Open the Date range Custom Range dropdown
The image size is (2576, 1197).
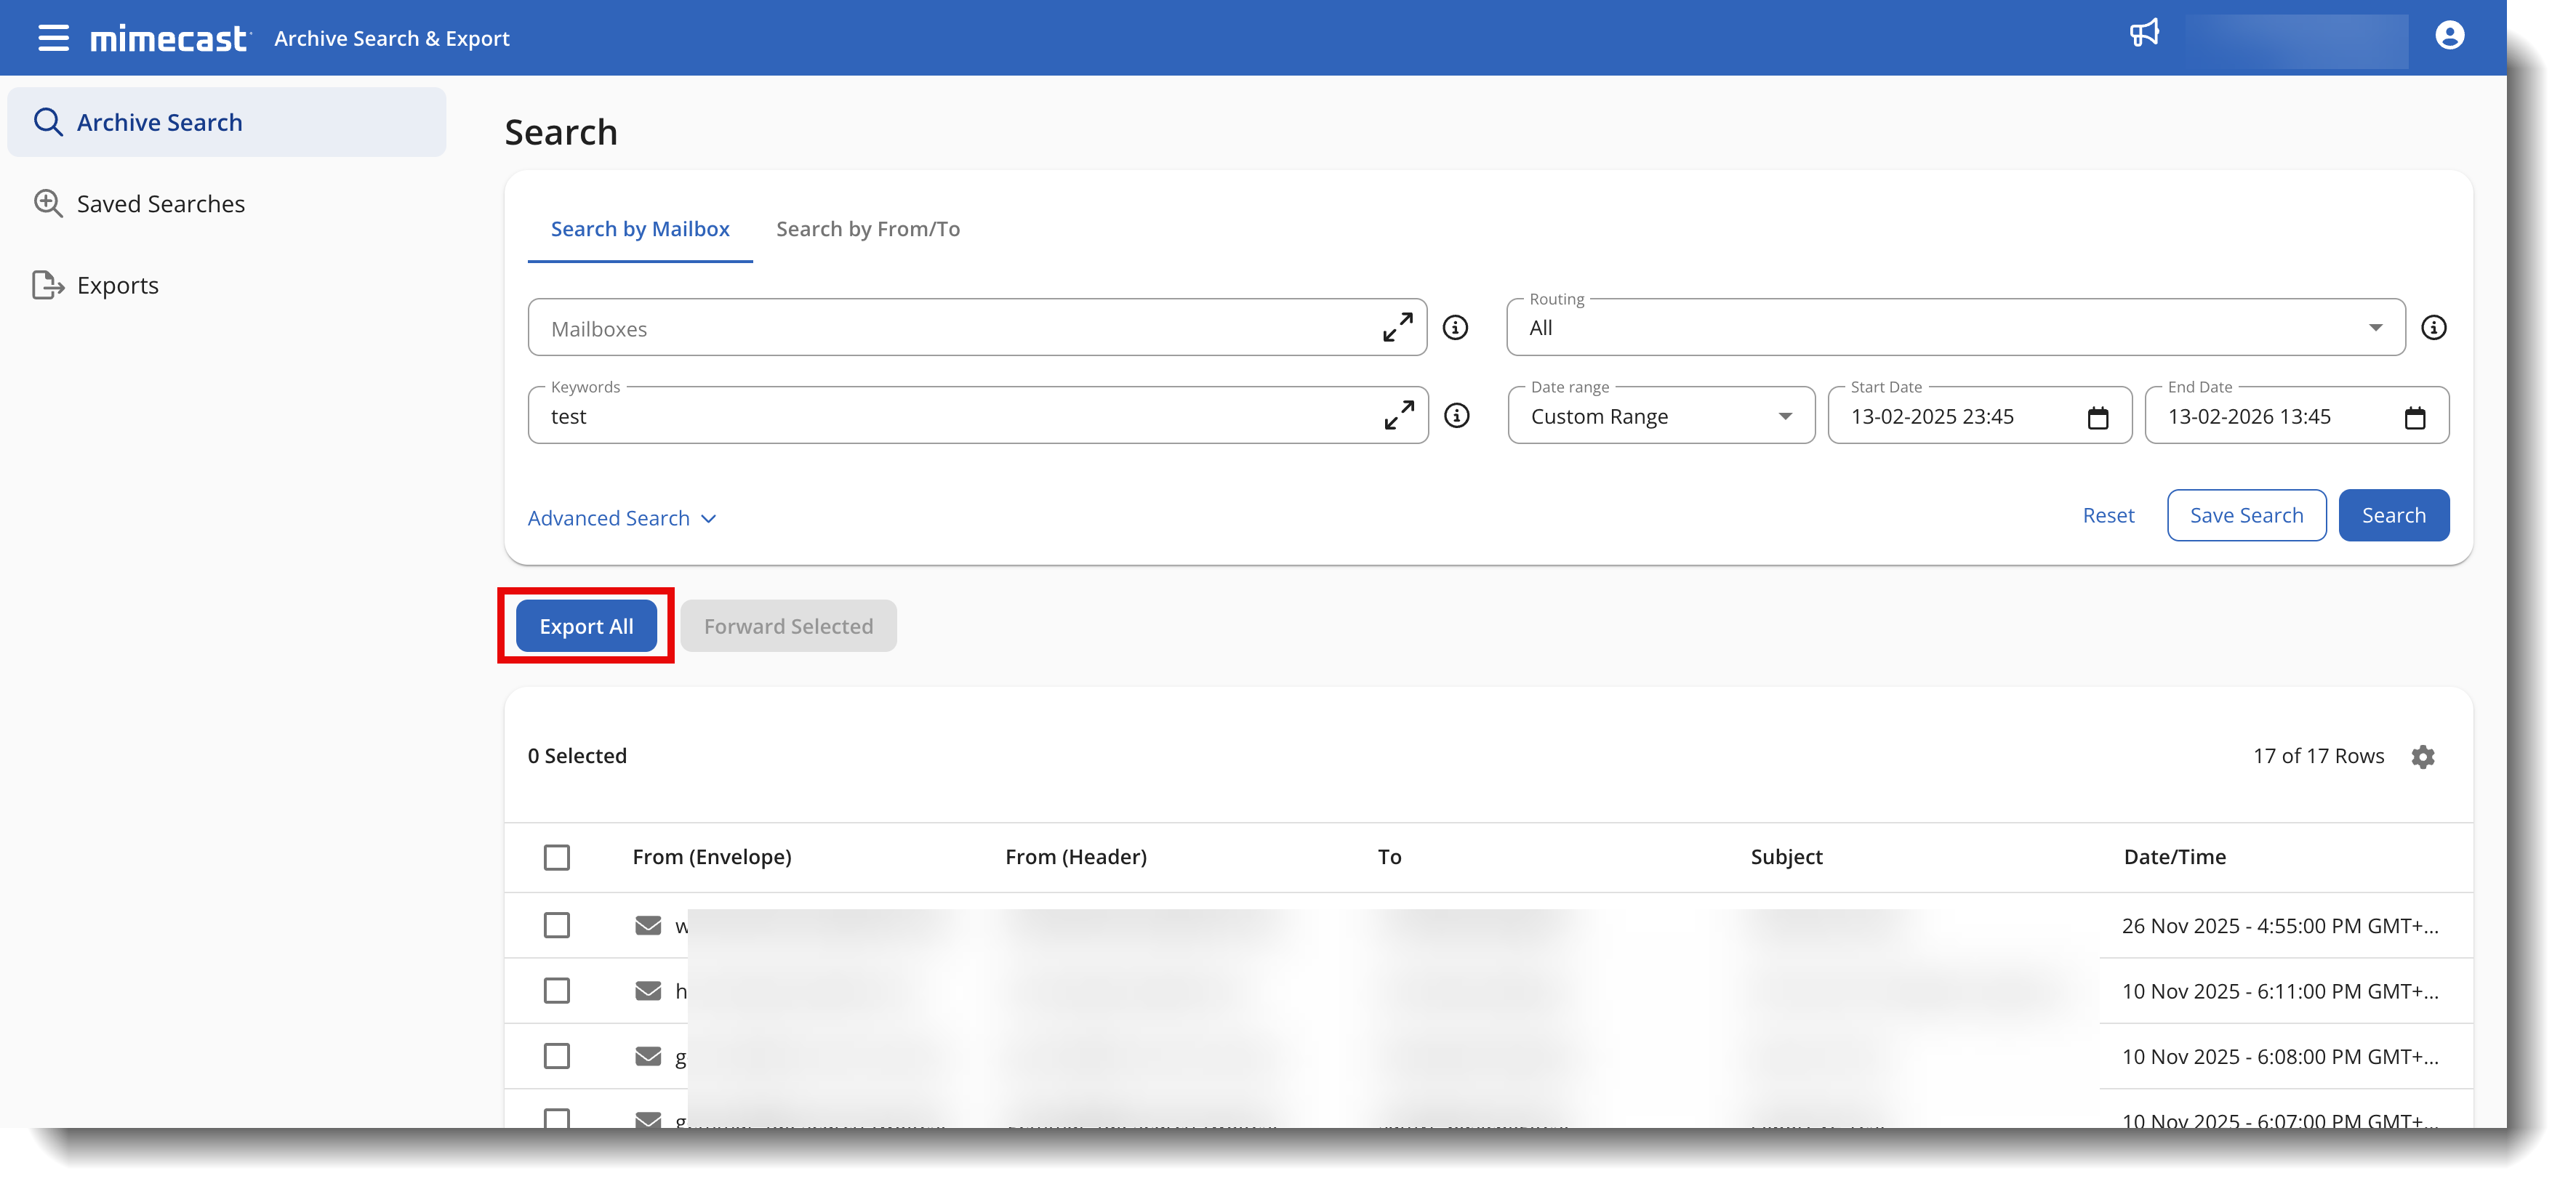(1660, 416)
